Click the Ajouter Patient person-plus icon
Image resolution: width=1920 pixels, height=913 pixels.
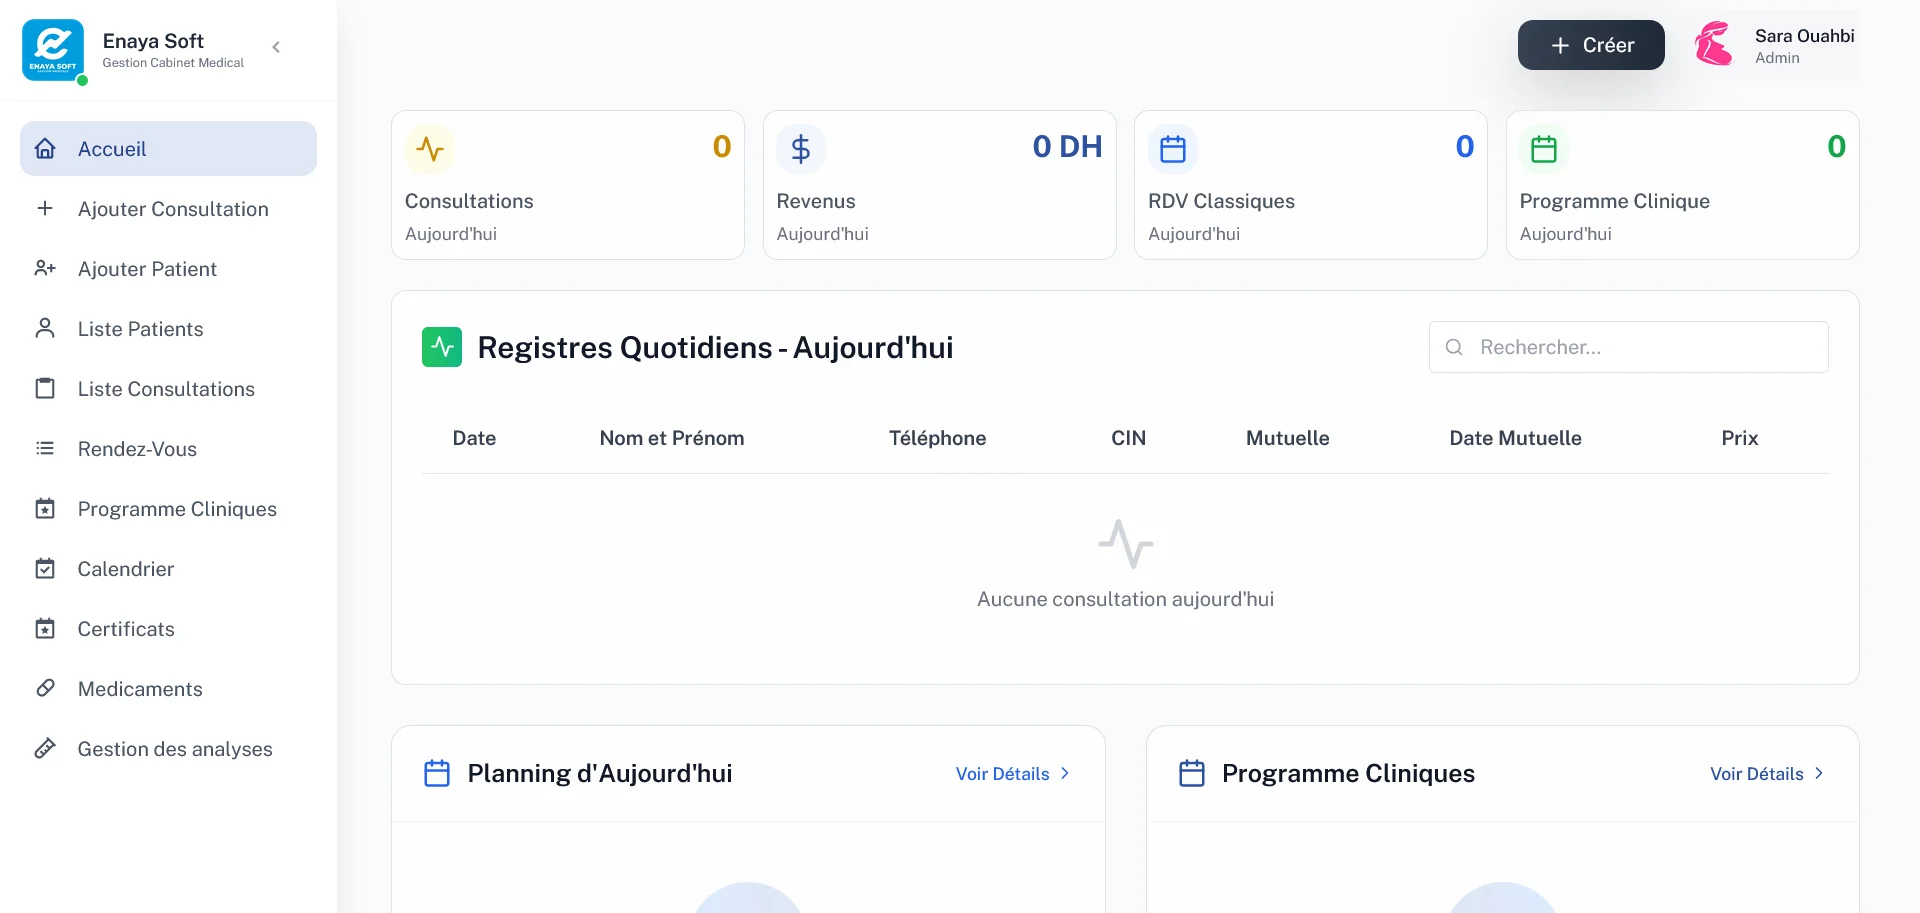(x=45, y=268)
